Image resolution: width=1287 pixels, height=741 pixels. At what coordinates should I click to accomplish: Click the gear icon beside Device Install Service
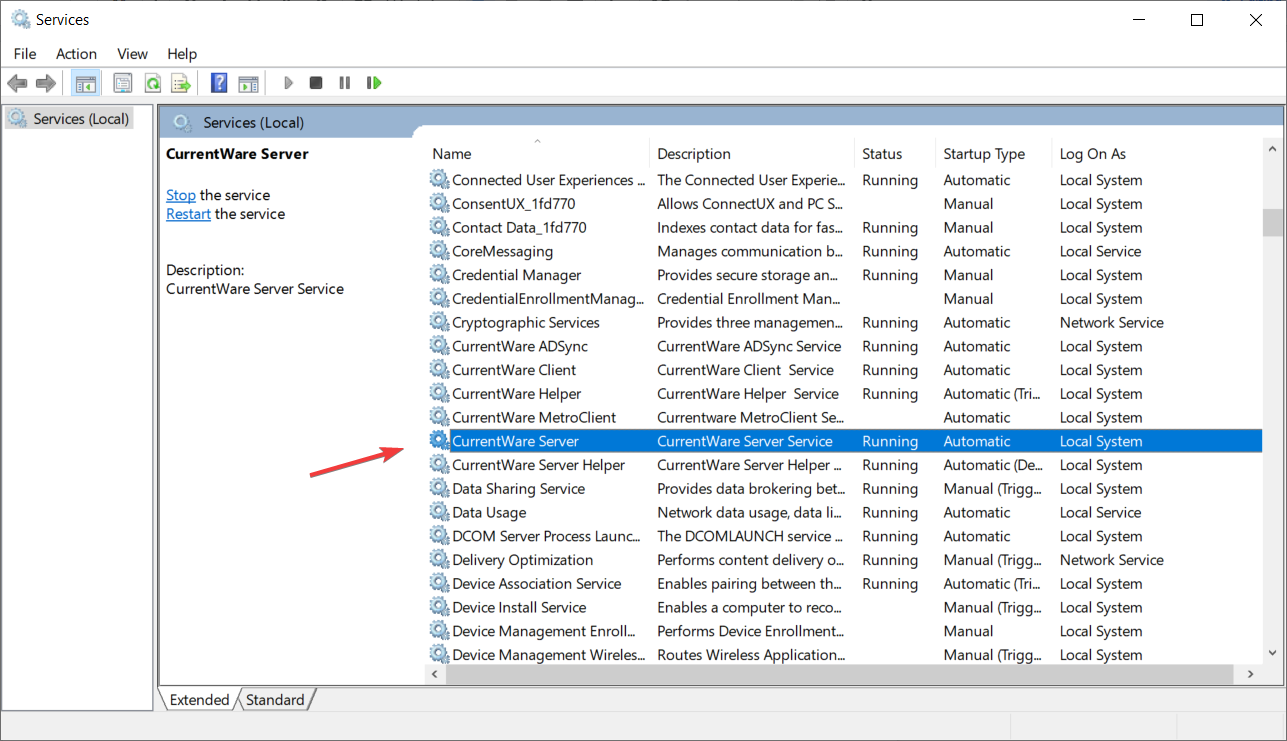click(439, 607)
